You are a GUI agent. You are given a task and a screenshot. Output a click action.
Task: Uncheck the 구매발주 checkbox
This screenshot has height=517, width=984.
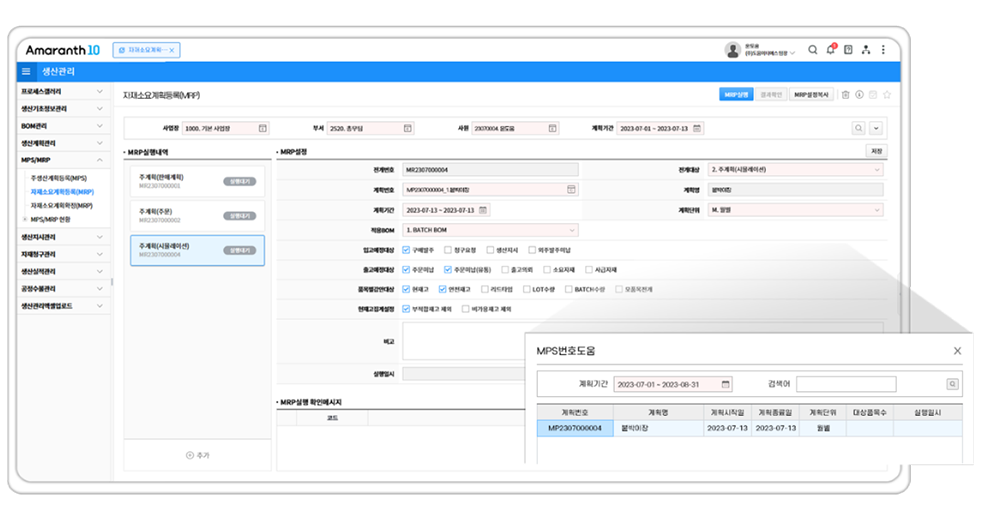pyautogui.click(x=406, y=250)
